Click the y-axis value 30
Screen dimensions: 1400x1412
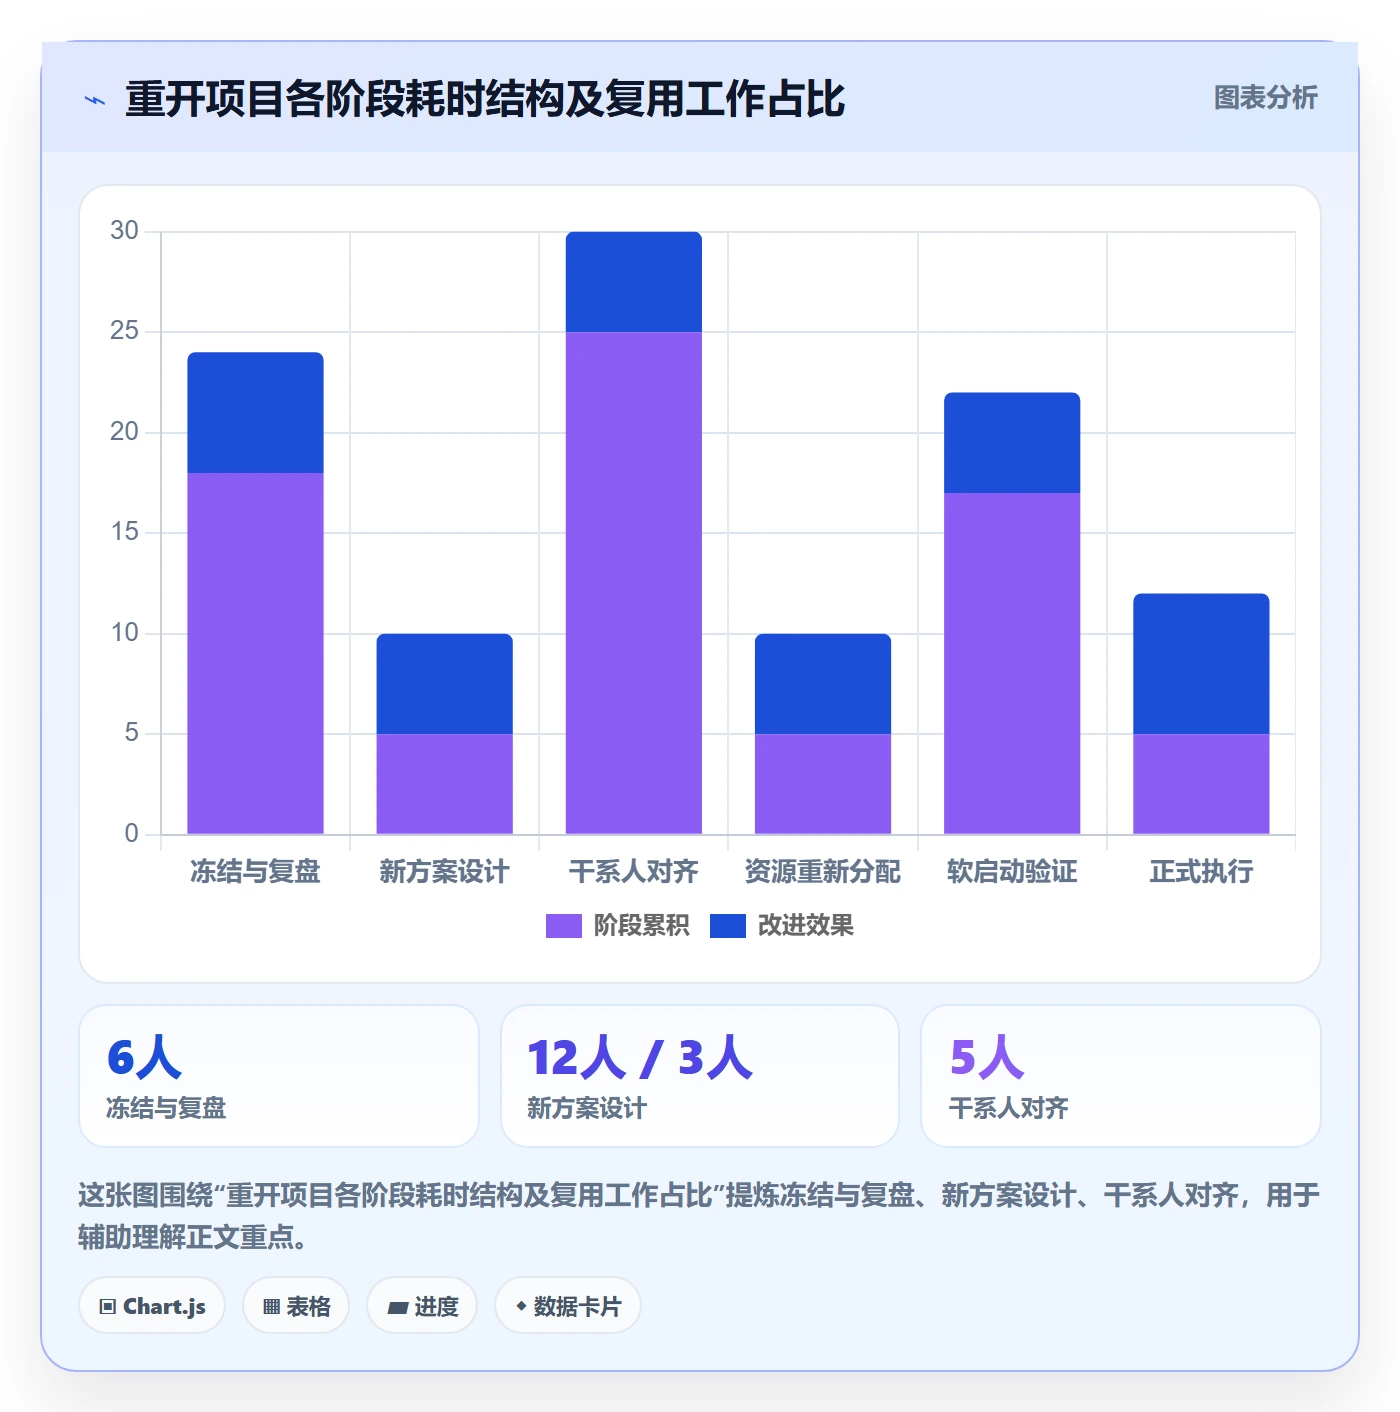[x=124, y=231]
